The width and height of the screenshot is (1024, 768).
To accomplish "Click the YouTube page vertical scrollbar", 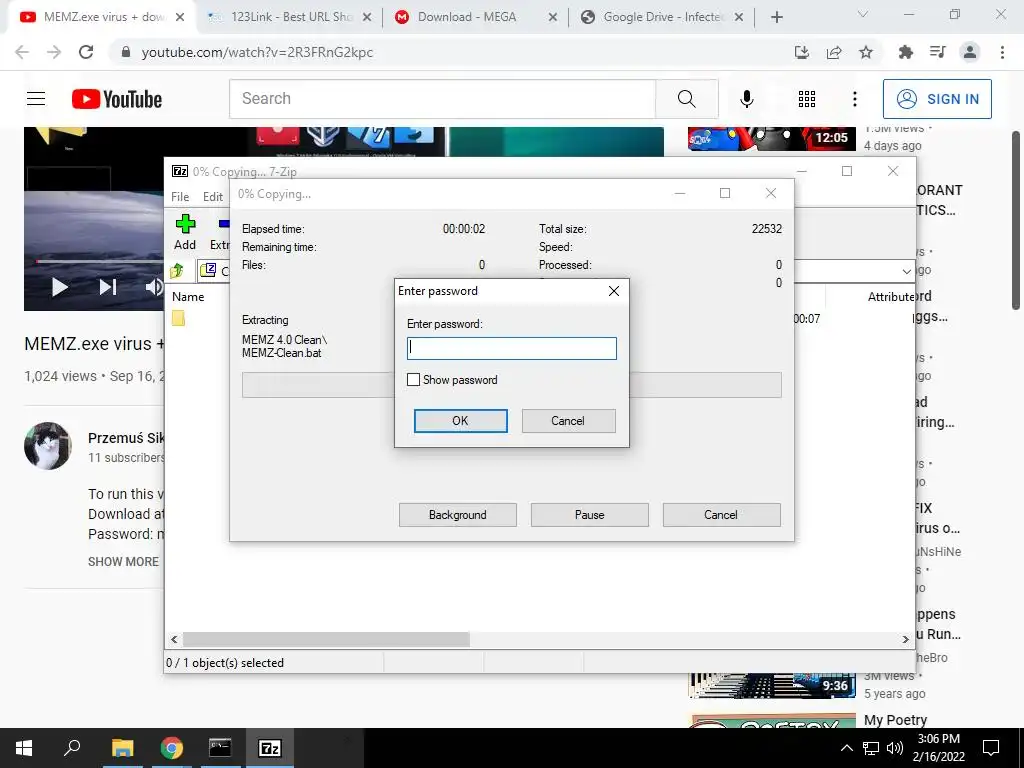I will pos(1016,220).
